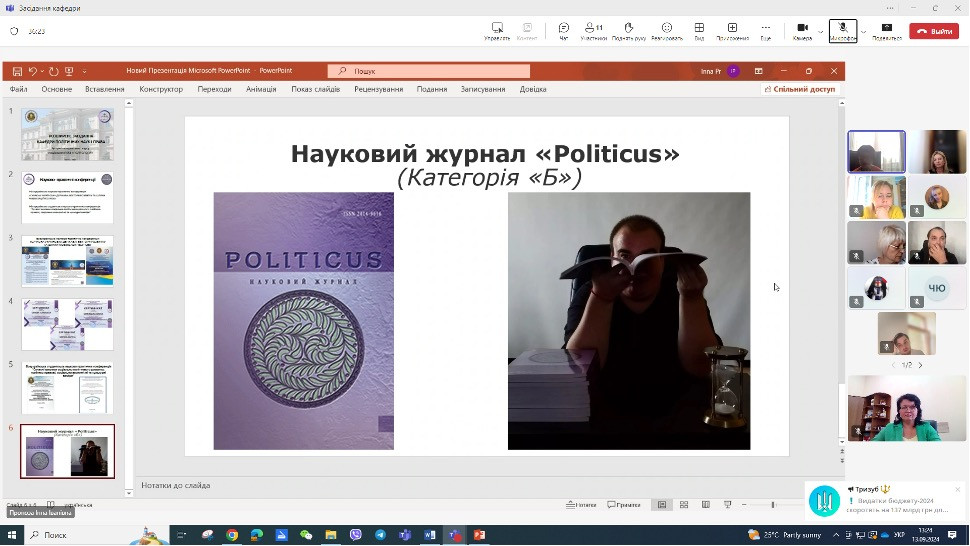Open more meeting actions (three dots)

[x=765, y=30]
